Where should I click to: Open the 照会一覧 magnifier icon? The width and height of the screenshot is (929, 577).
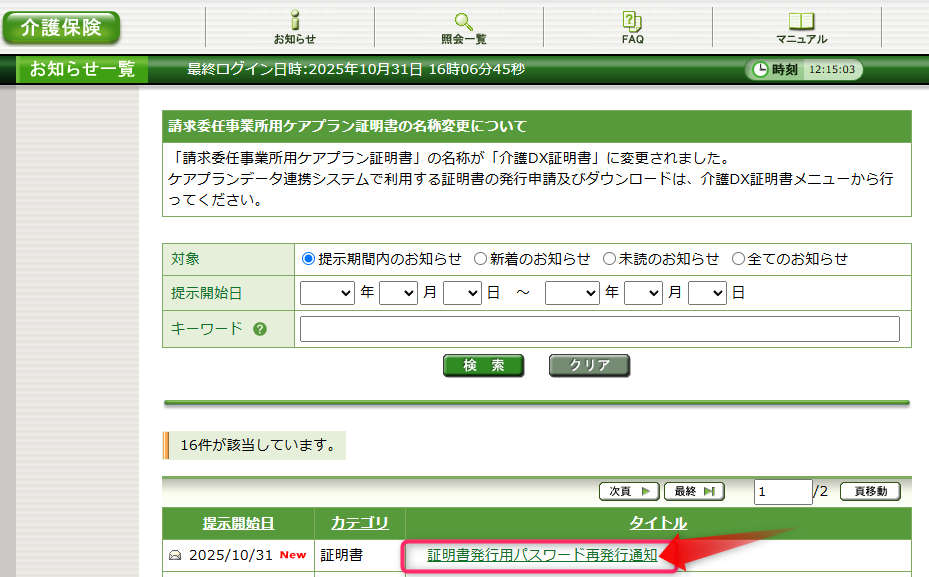[463, 21]
